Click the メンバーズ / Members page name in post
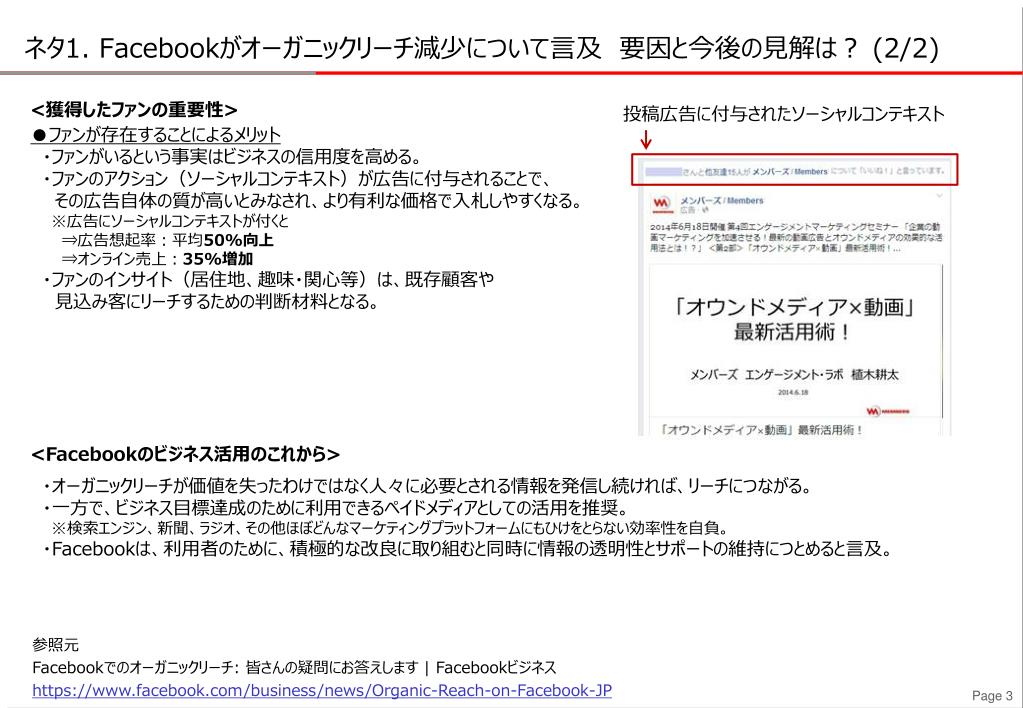 (x=721, y=200)
